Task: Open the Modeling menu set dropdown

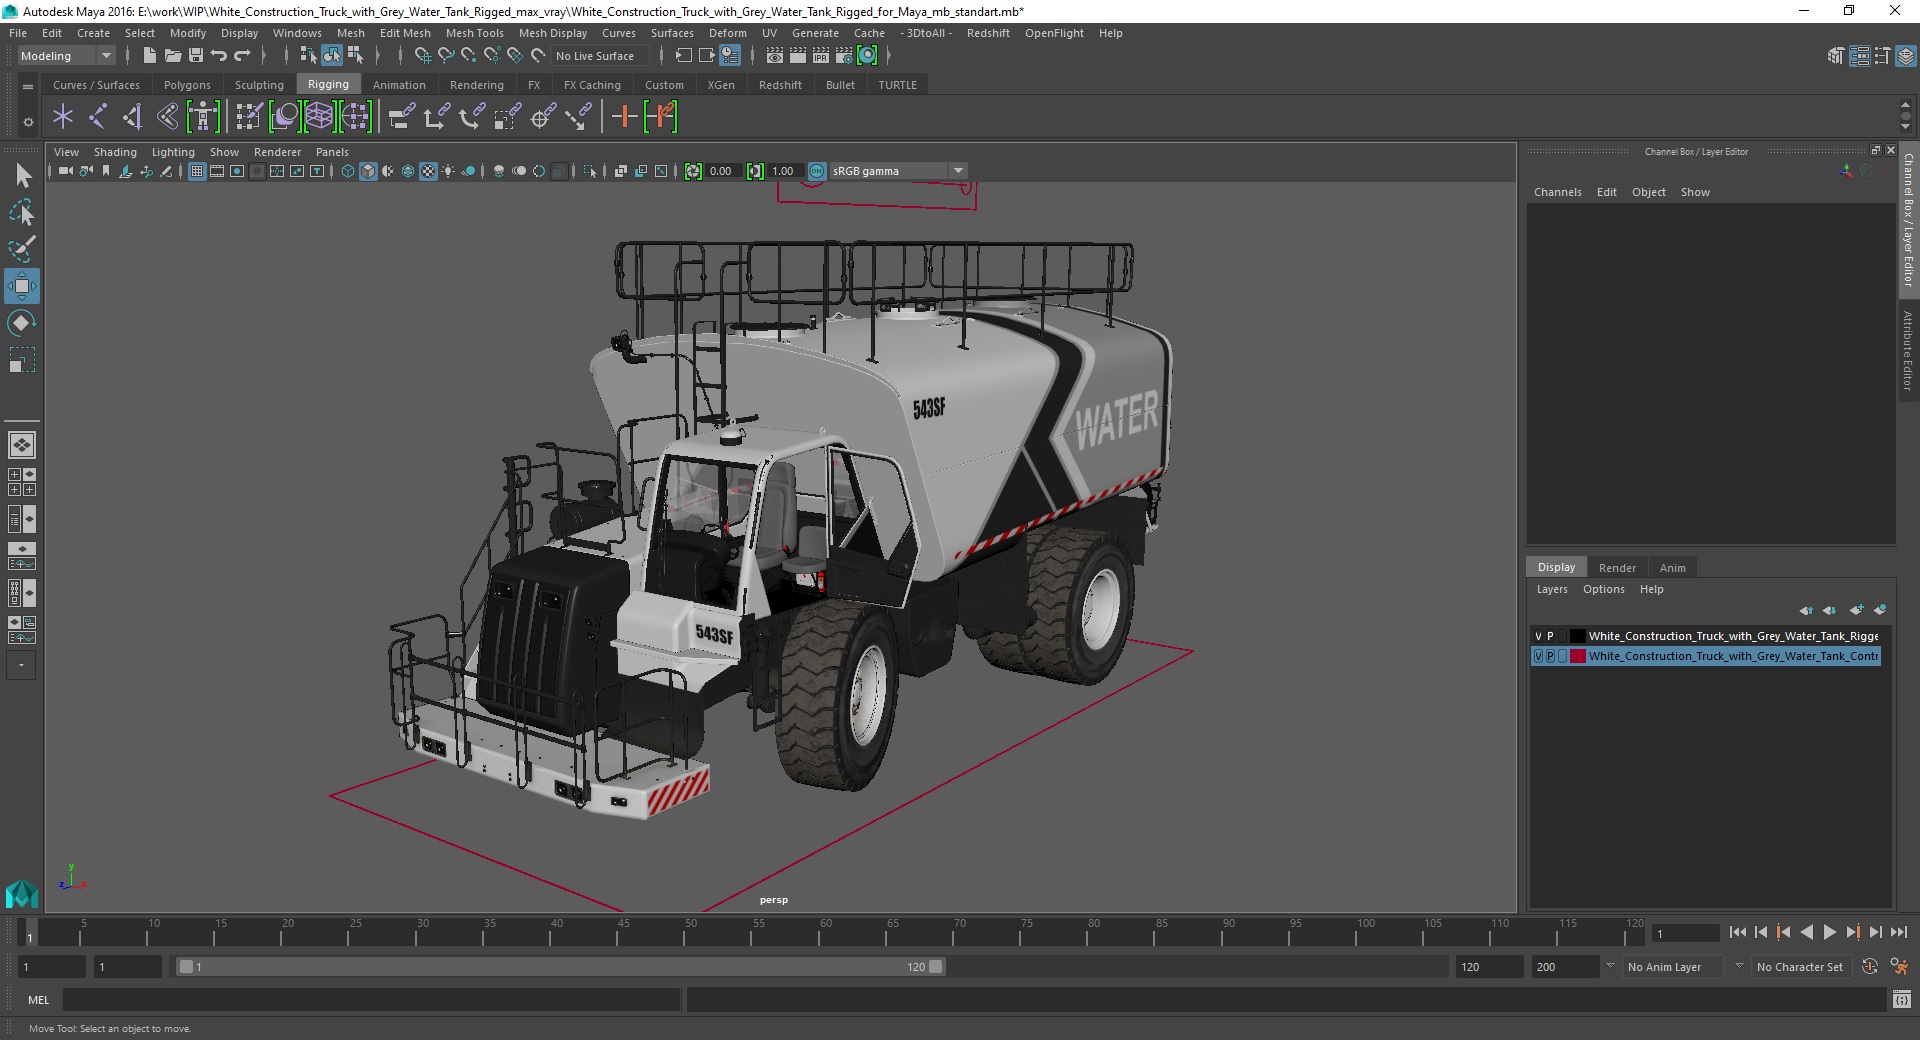Action: (x=66, y=56)
